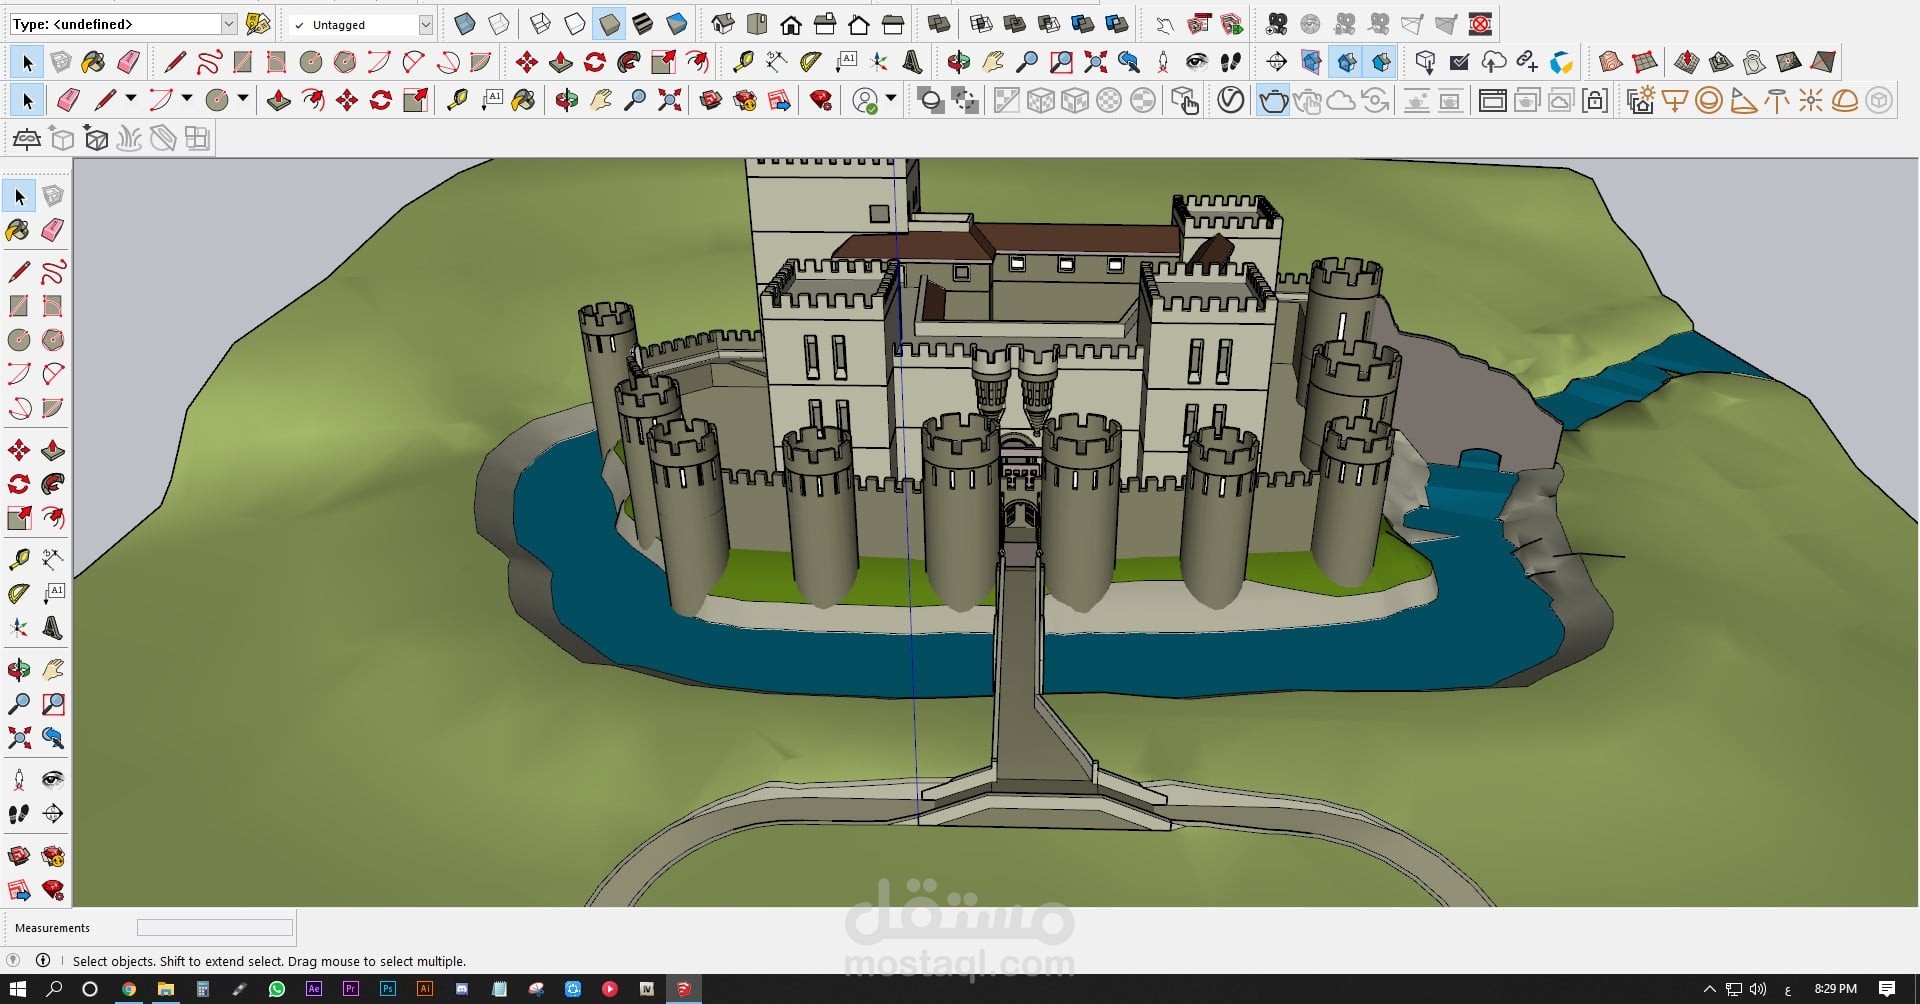Open the V-Ray Asset Editor
Image resolution: width=1920 pixels, height=1004 pixels.
1231,100
